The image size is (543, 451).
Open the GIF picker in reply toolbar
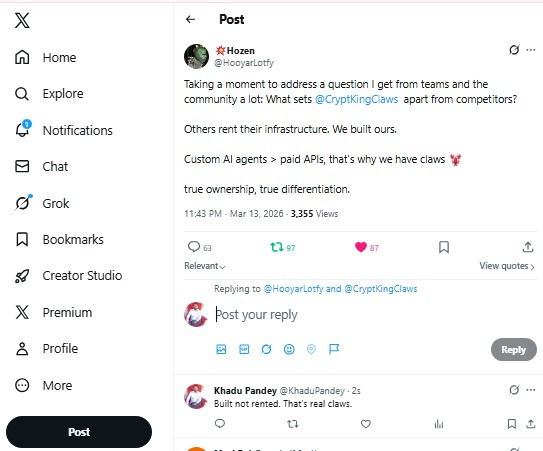point(244,349)
